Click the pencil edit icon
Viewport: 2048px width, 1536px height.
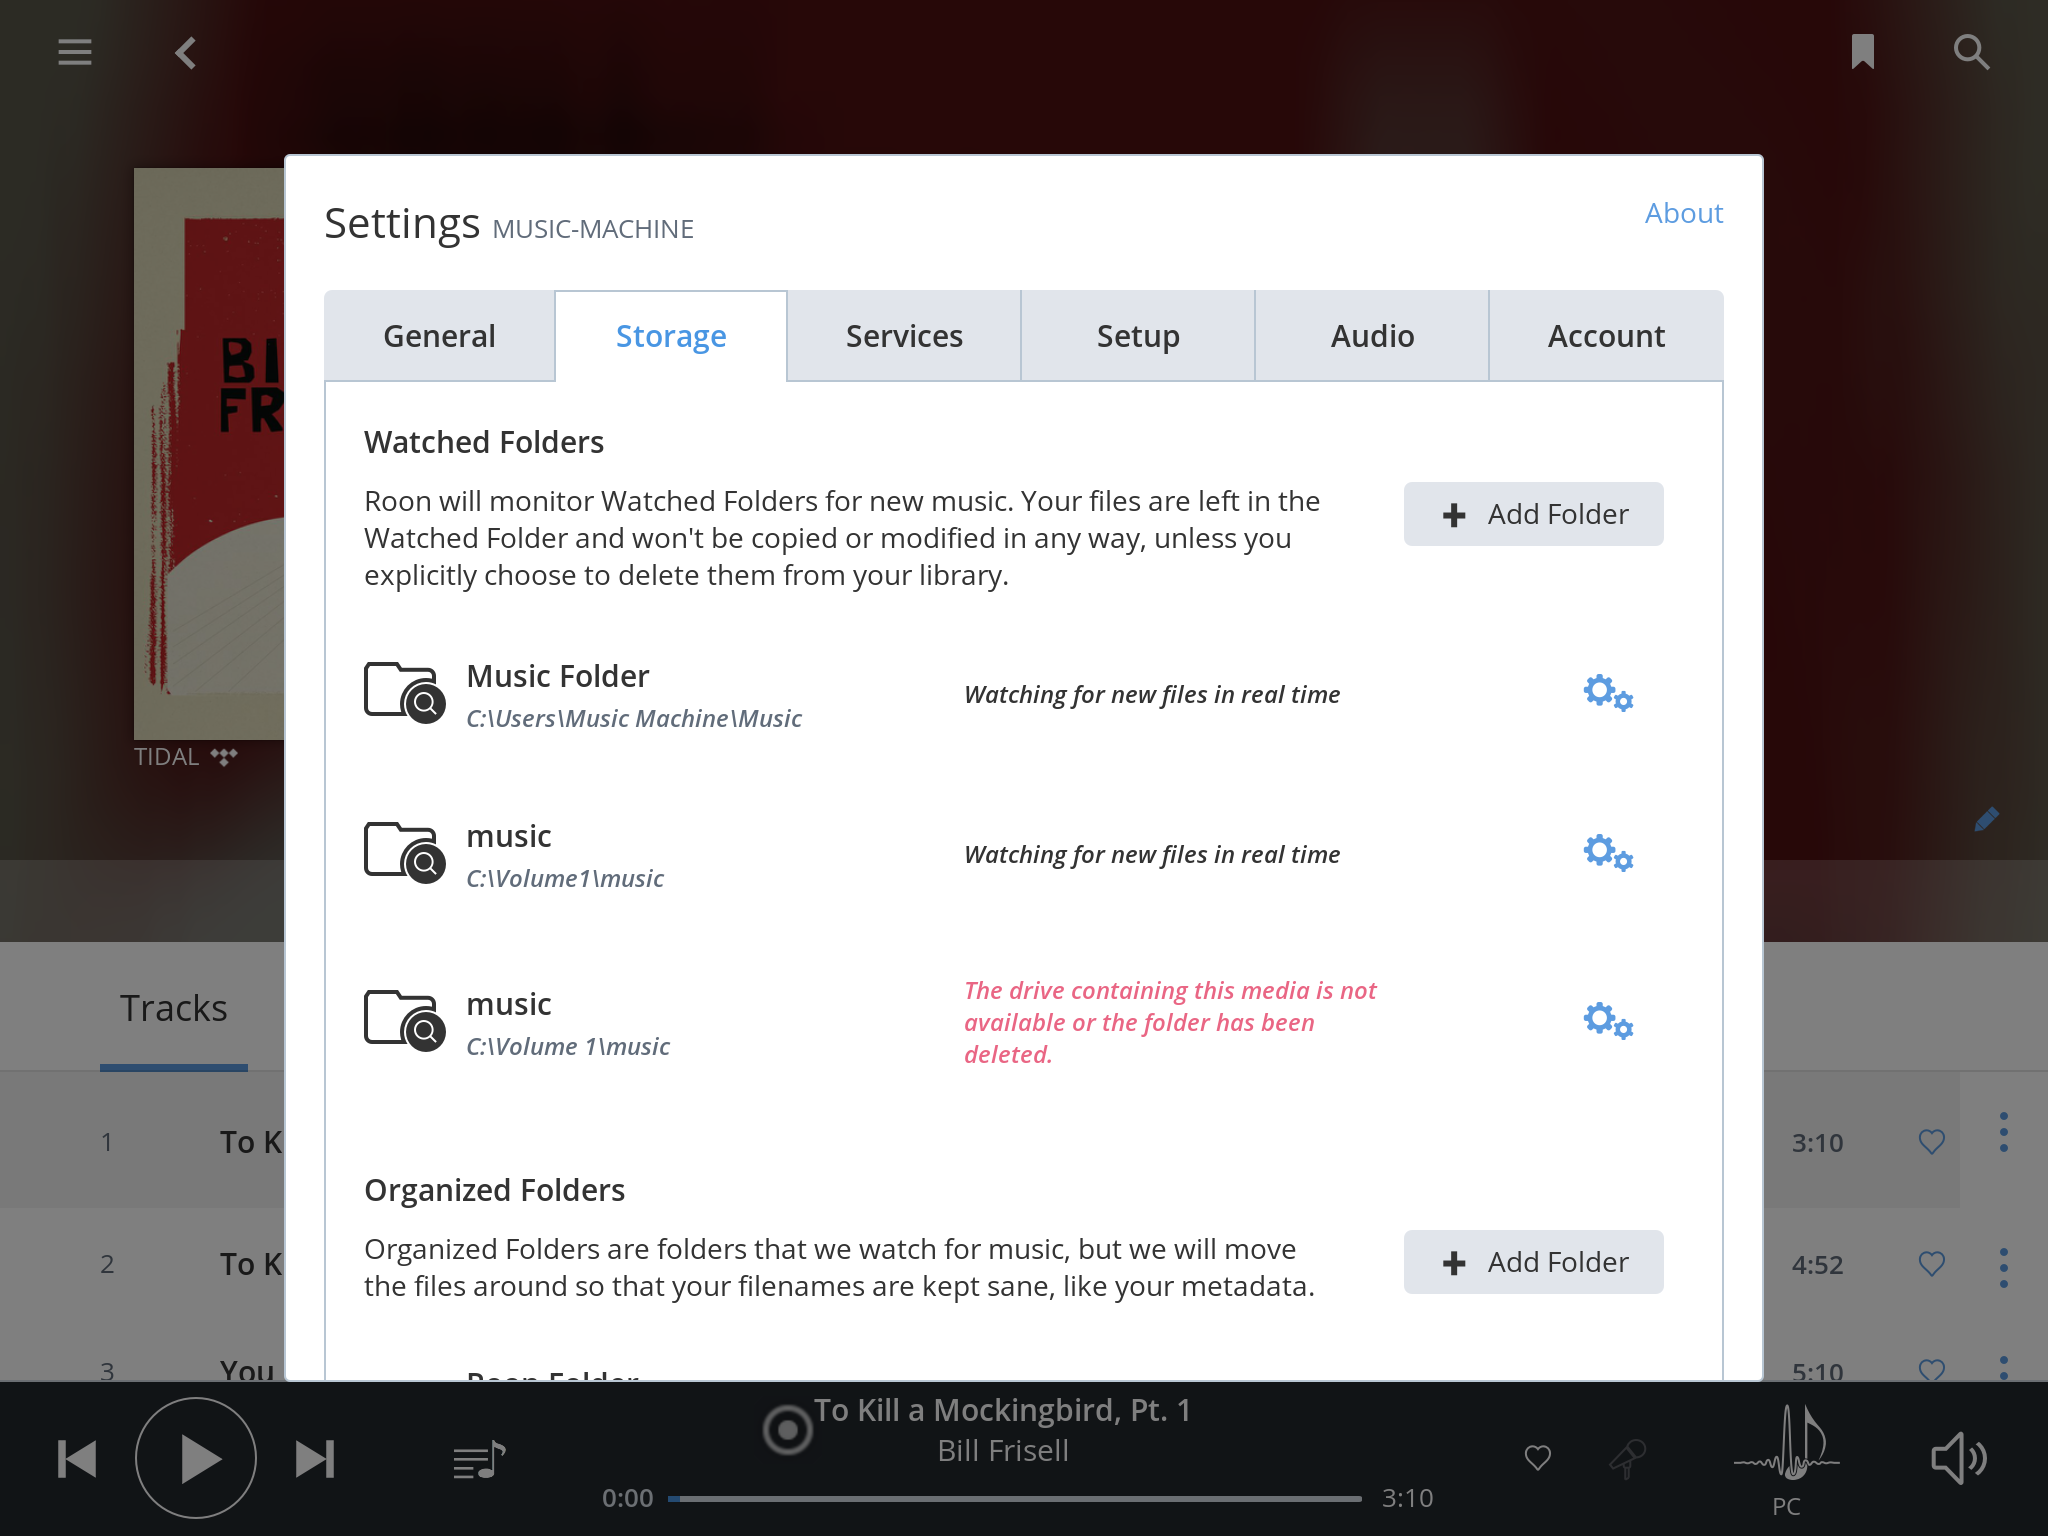1987,820
